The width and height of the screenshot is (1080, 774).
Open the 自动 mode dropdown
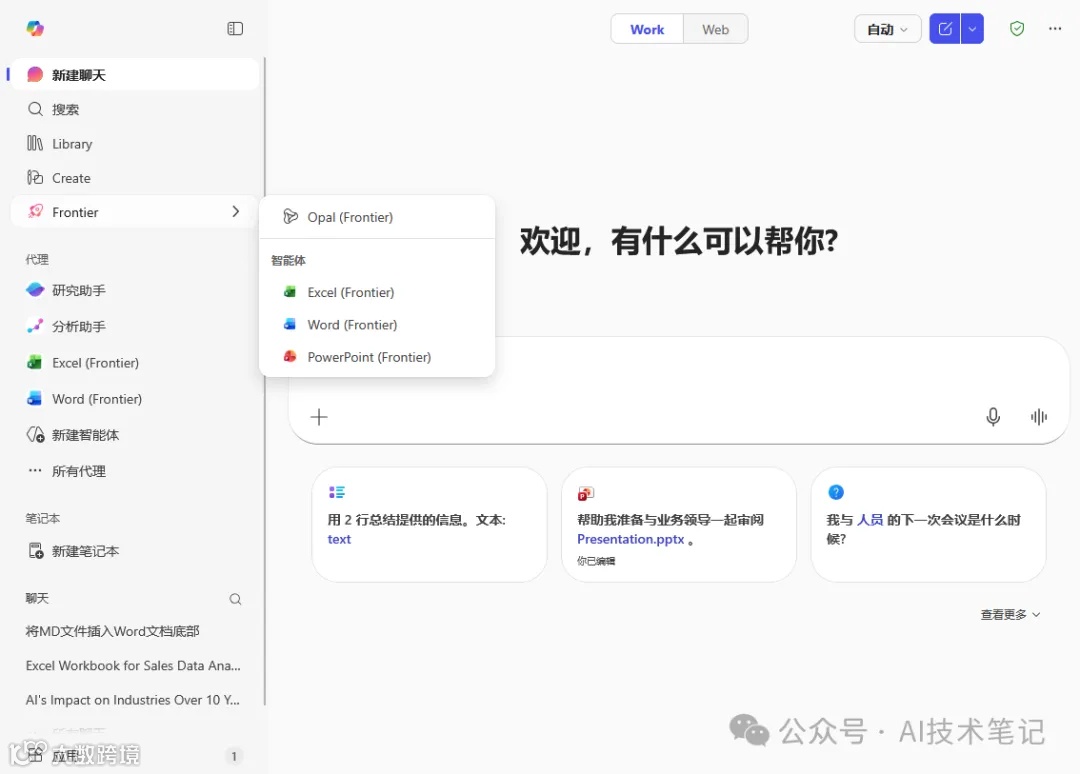tap(887, 29)
